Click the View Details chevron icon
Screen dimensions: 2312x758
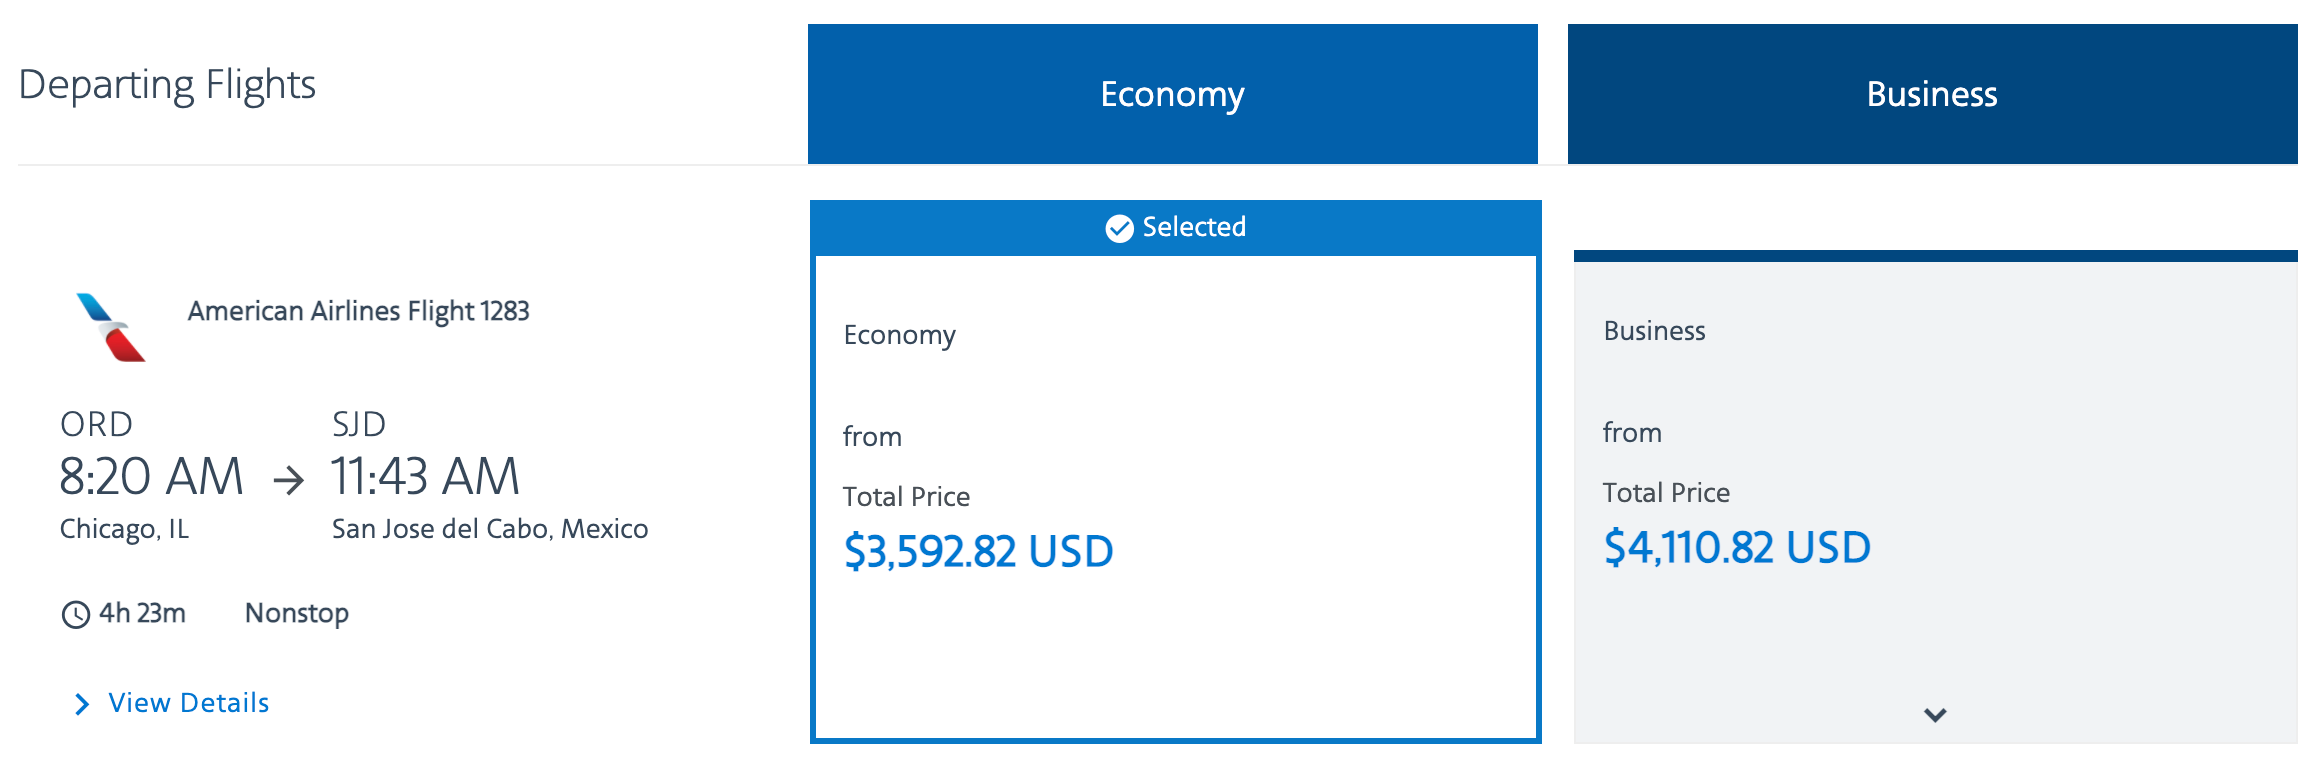pyautogui.click(x=83, y=703)
